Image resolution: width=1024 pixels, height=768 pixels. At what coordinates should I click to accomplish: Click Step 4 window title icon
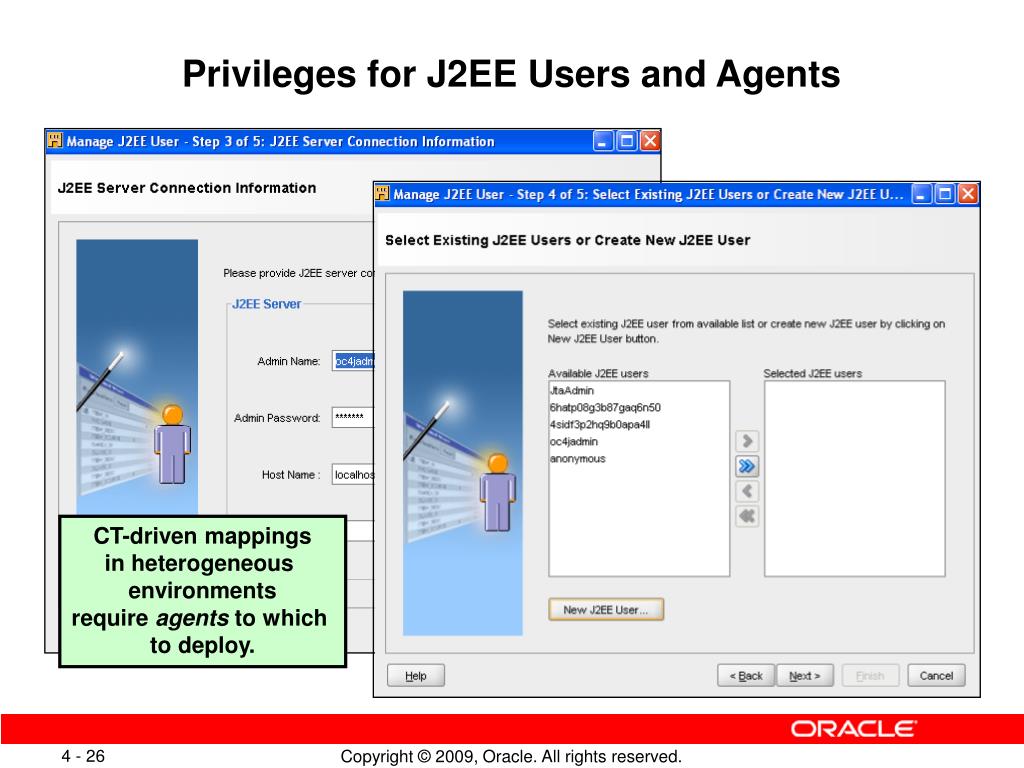click(382, 194)
